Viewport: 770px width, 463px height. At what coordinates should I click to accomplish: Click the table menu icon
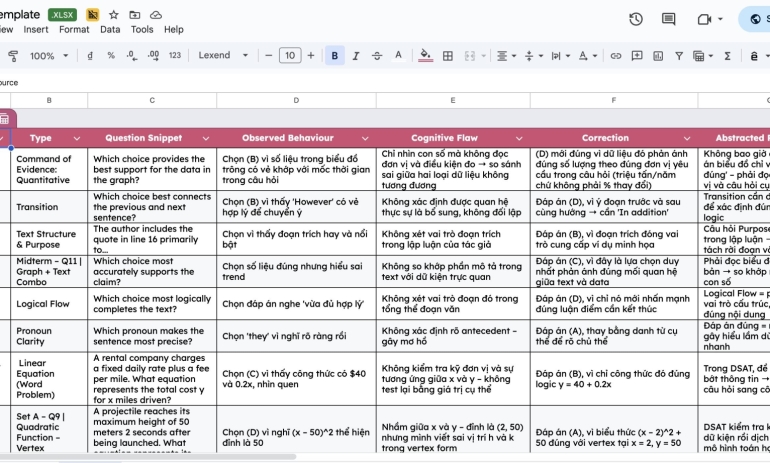4,119
